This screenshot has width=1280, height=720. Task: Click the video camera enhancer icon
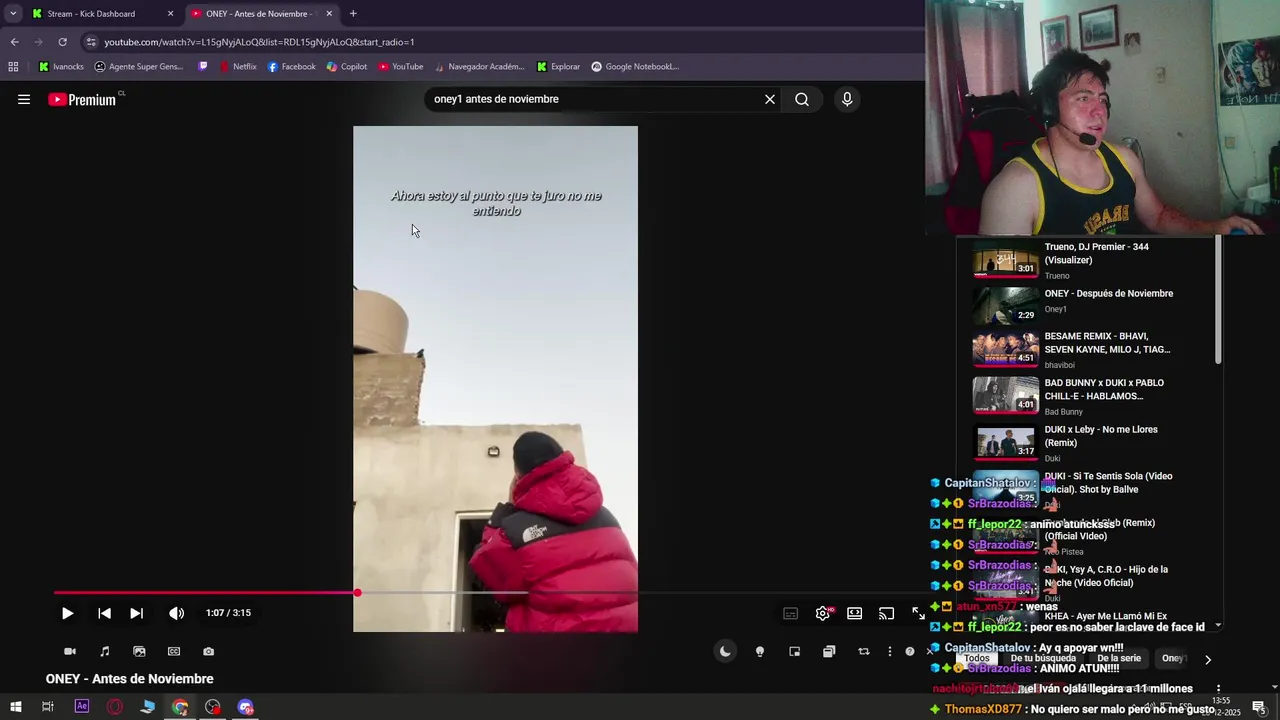coord(70,651)
